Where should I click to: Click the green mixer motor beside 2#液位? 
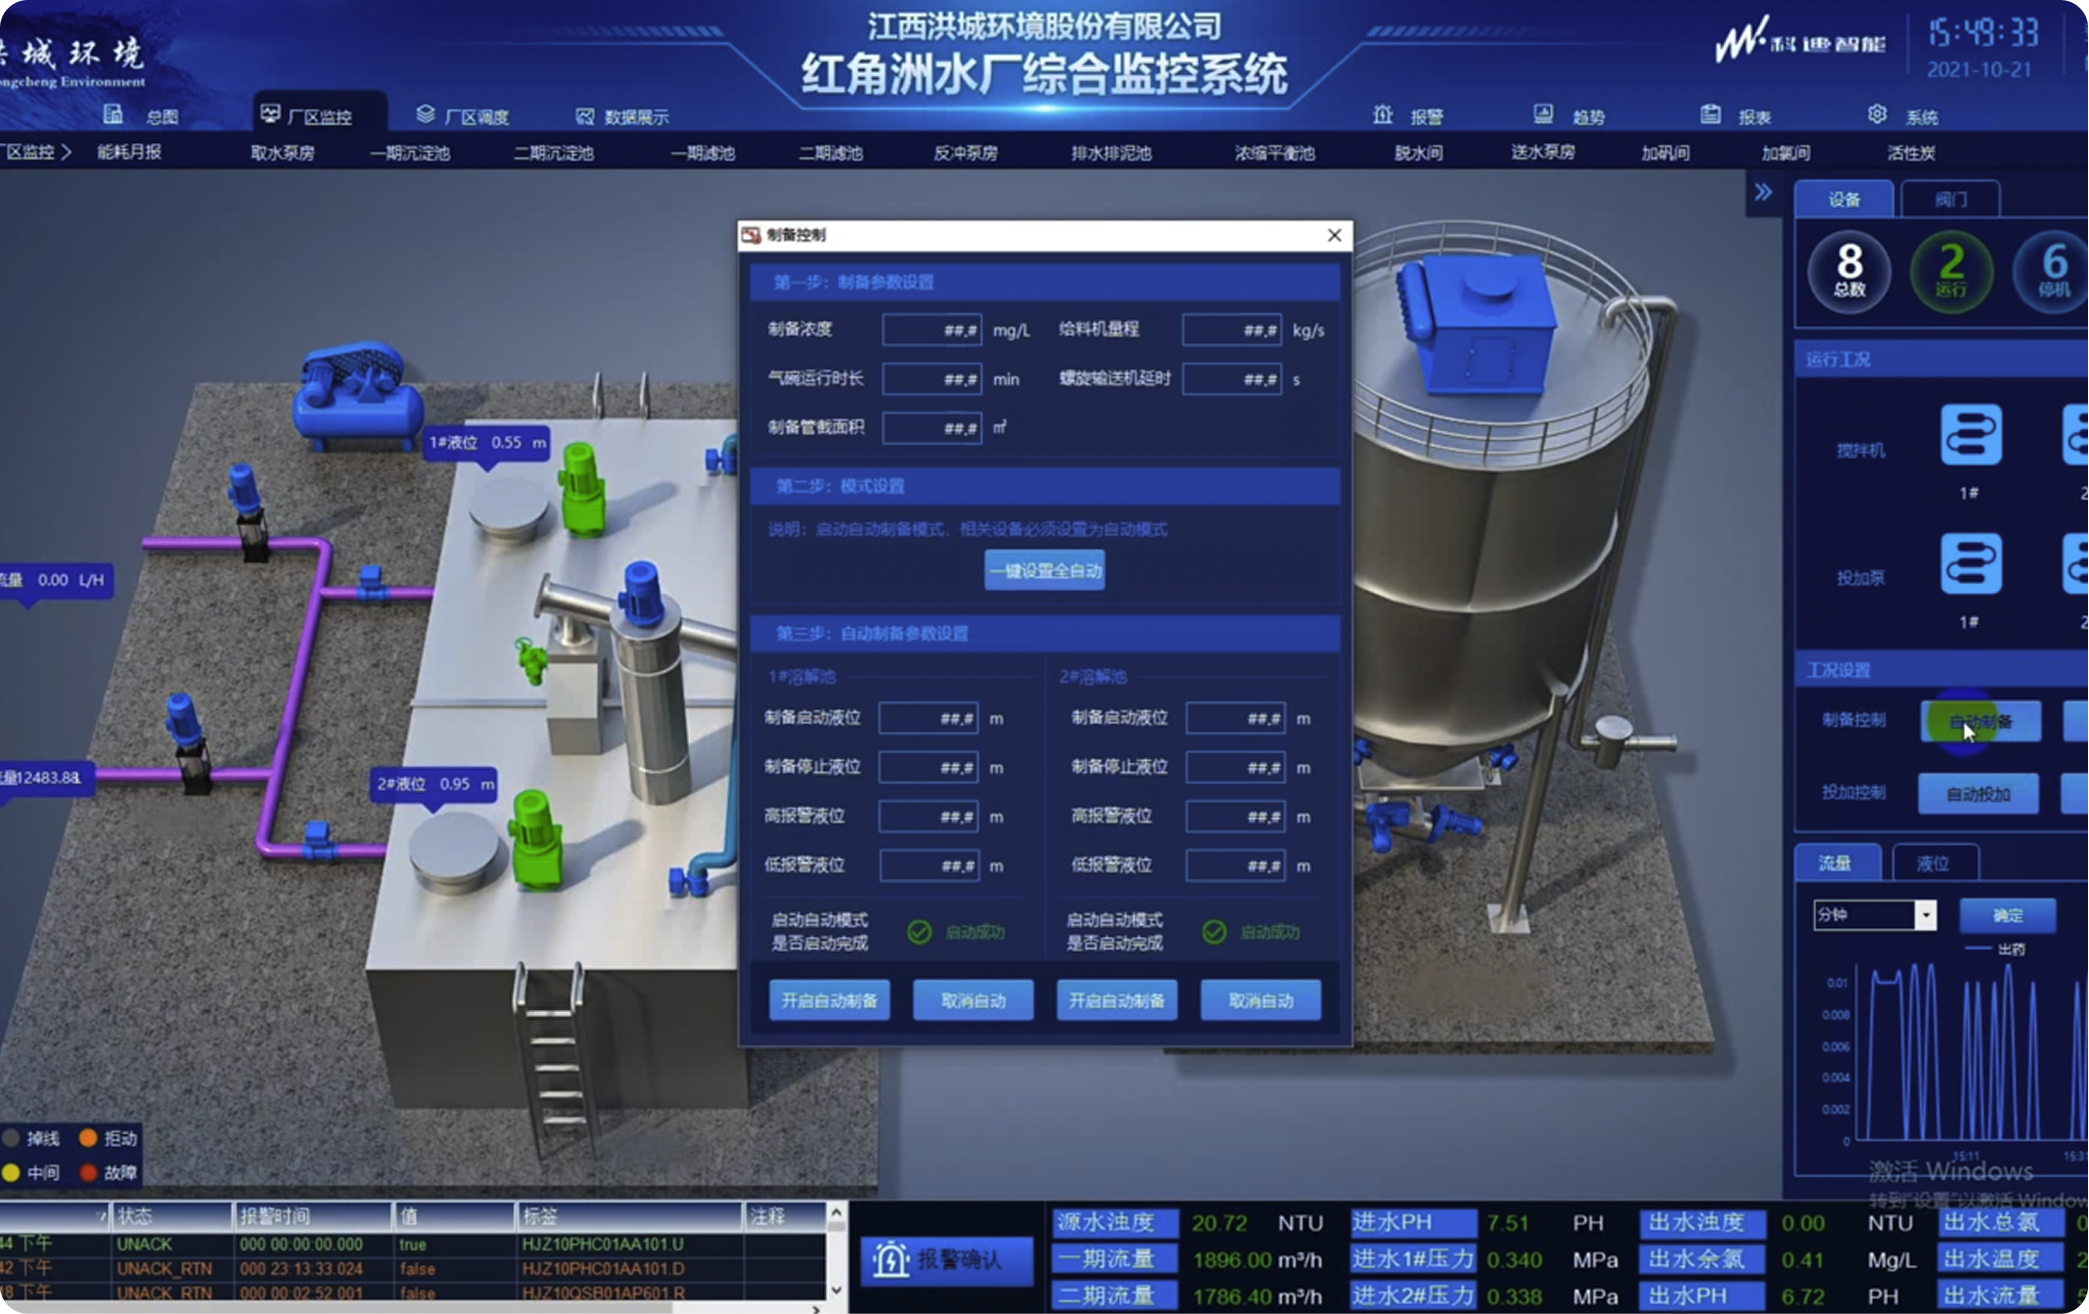536,838
